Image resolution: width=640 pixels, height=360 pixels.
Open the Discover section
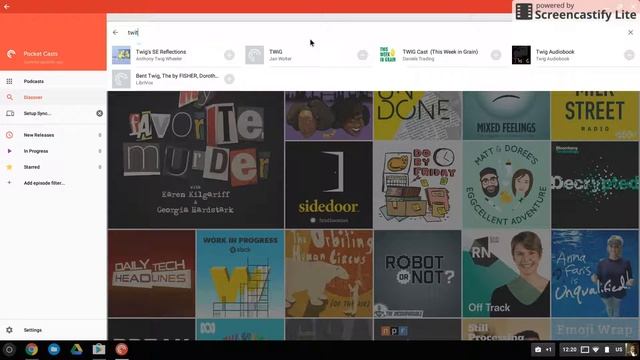coord(53,97)
